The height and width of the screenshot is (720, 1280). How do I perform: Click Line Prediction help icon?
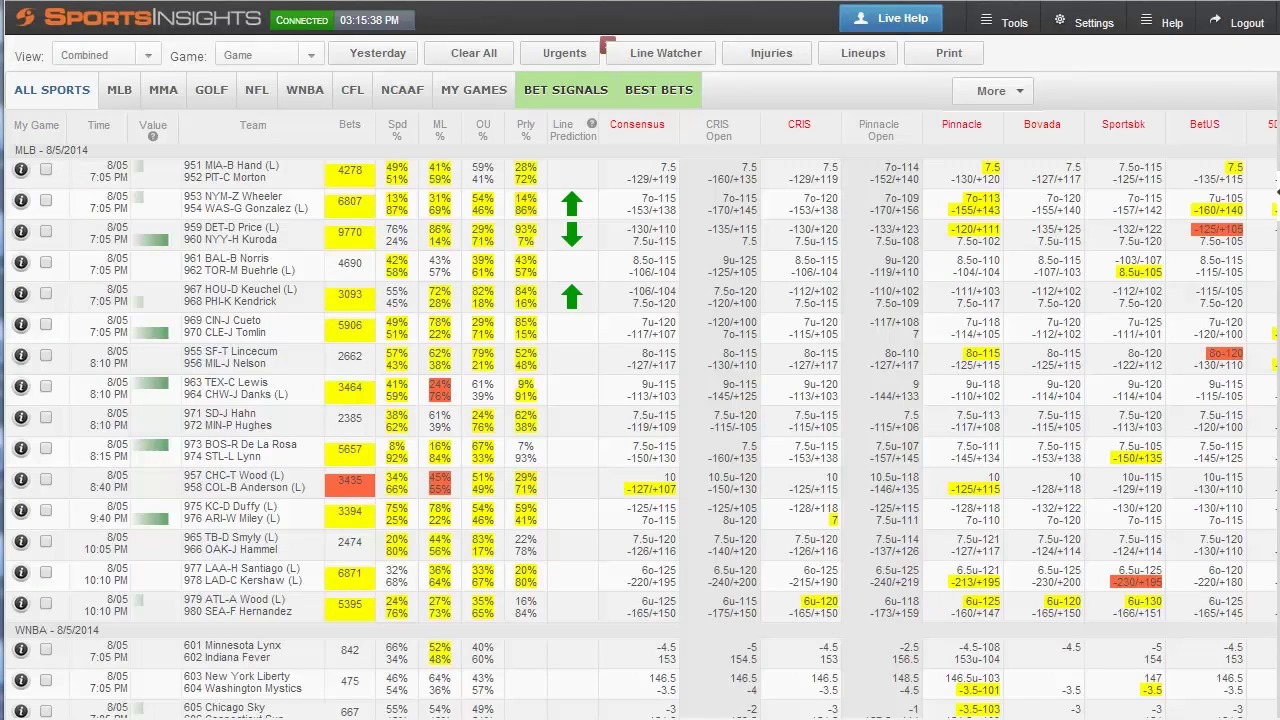point(592,124)
